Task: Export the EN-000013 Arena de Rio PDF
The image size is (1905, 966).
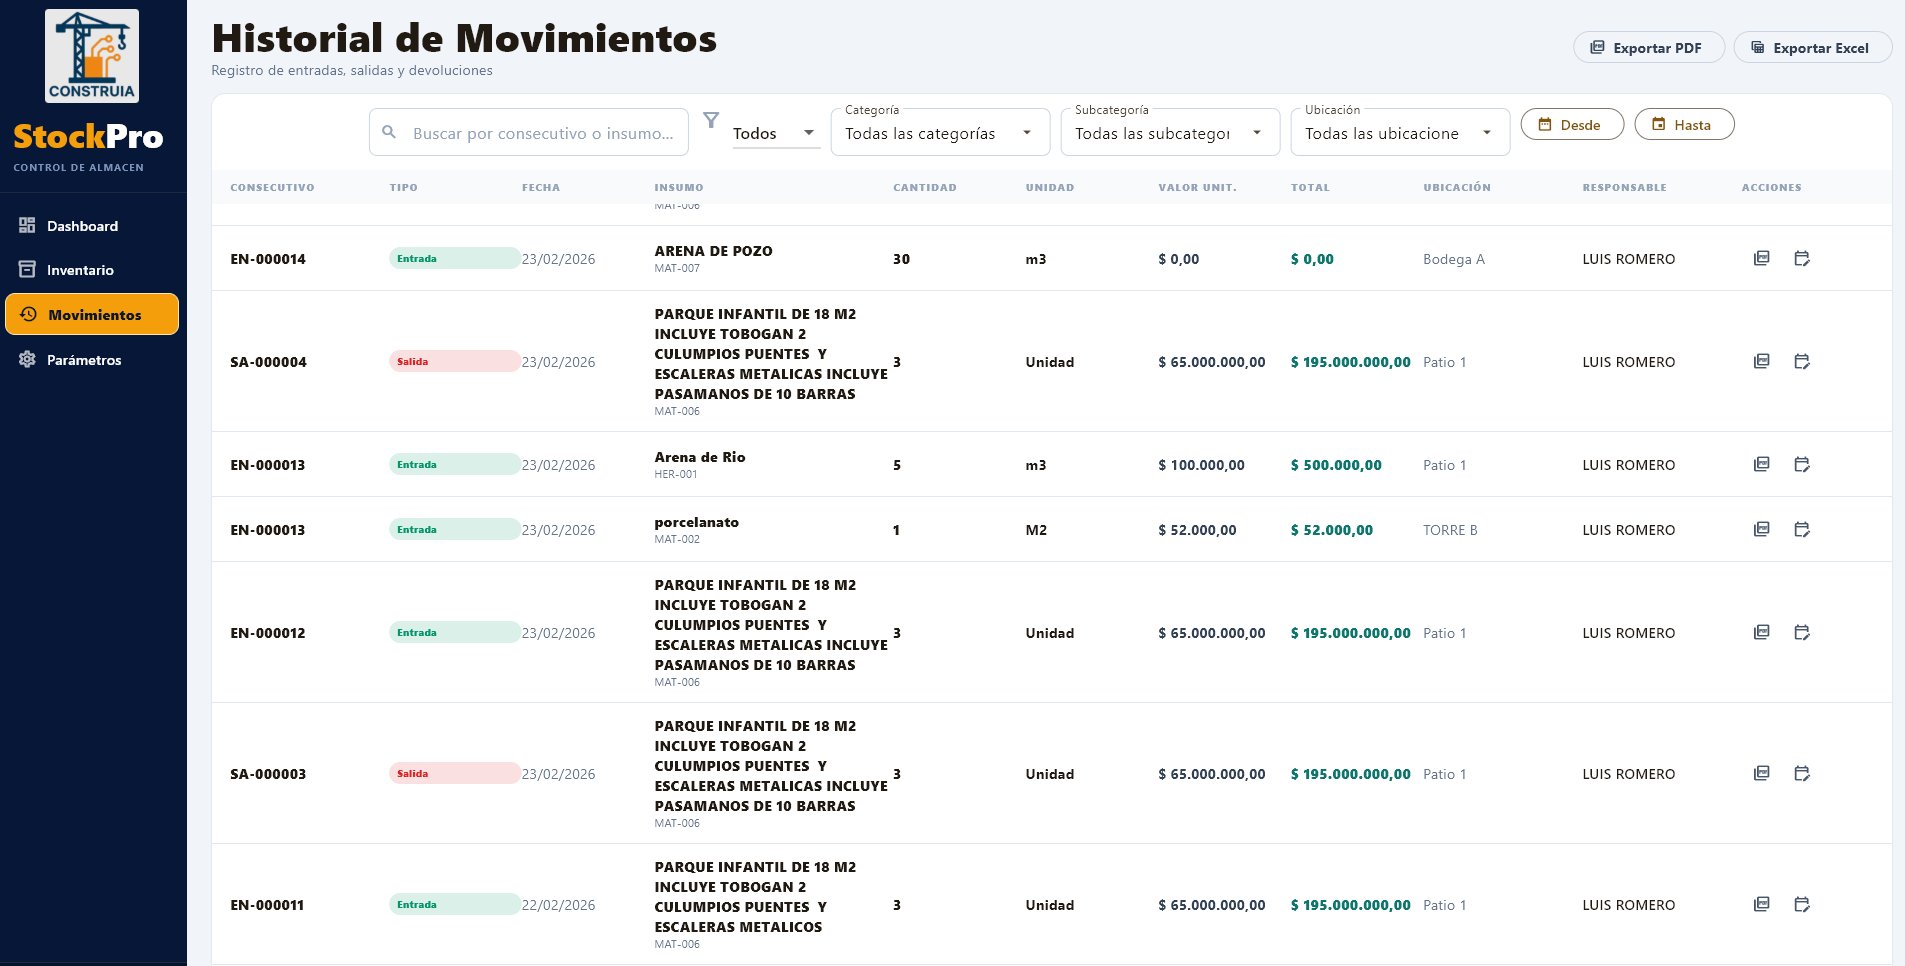Action: (1761, 464)
